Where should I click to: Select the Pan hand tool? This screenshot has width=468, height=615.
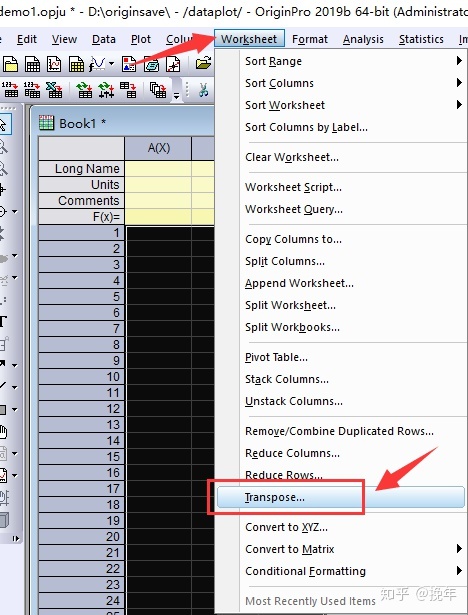[3, 432]
